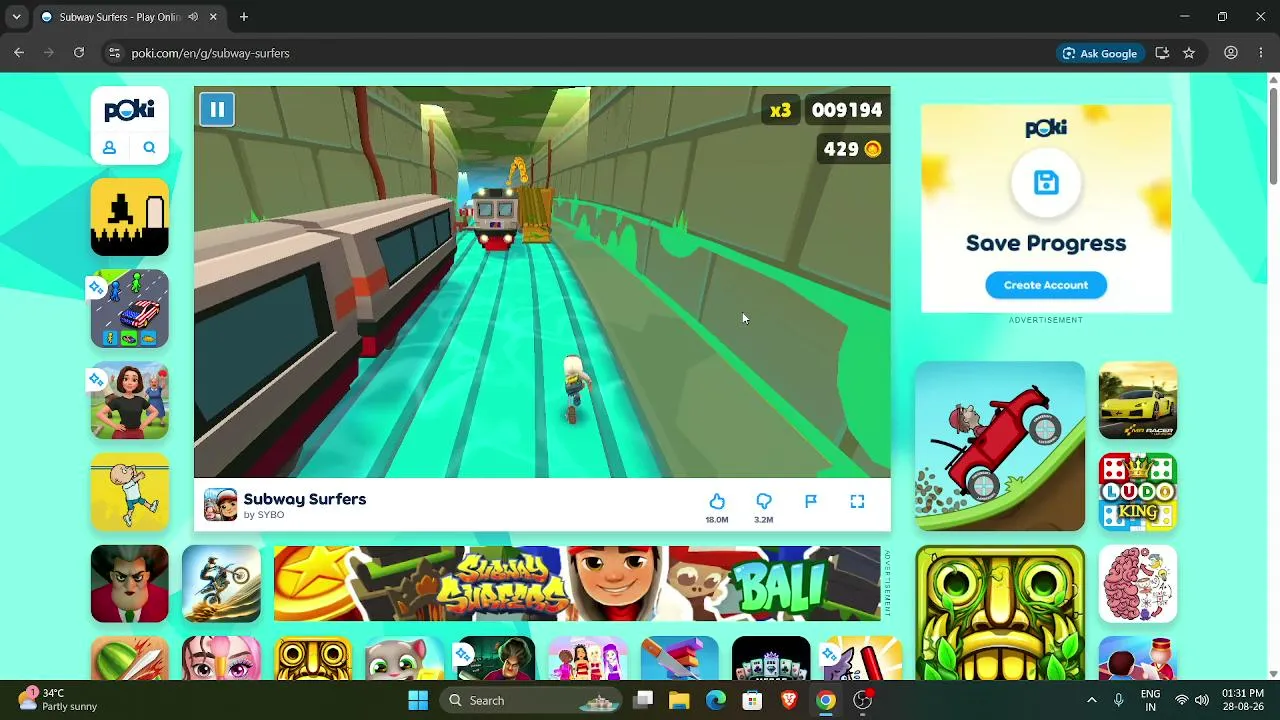Bookmark this page with the star icon

(1189, 53)
